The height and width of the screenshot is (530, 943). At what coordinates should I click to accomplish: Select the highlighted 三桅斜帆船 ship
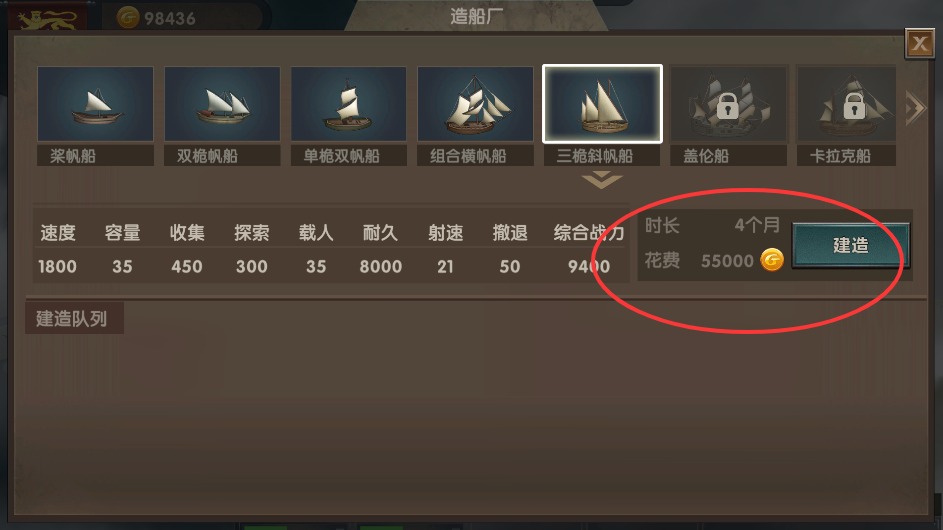pyautogui.click(x=602, y=104)
